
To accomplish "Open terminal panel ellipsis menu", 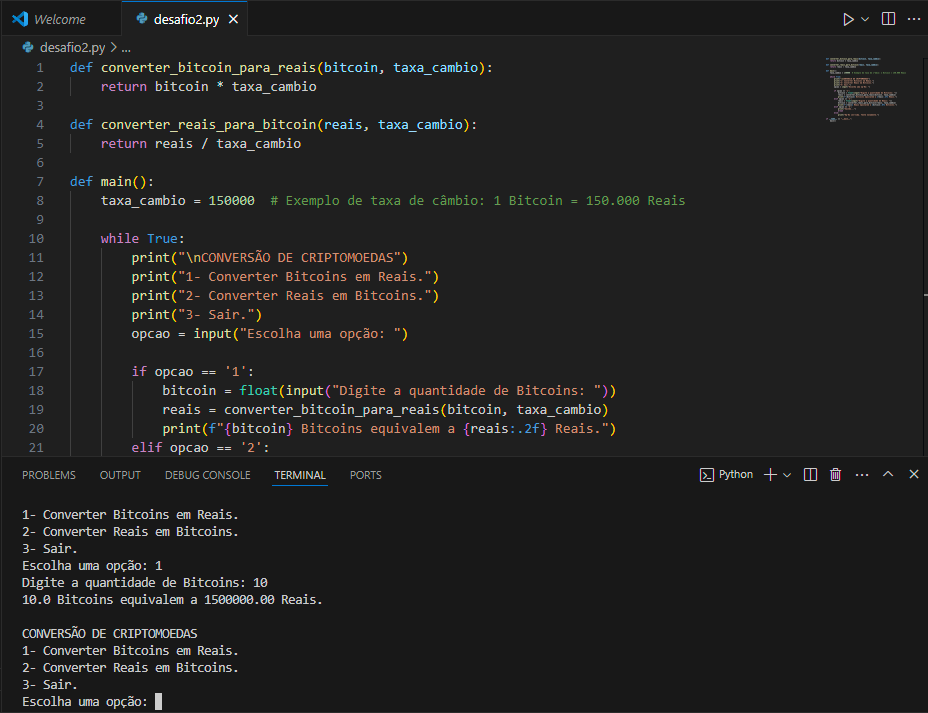I will (x=861, y=475).
